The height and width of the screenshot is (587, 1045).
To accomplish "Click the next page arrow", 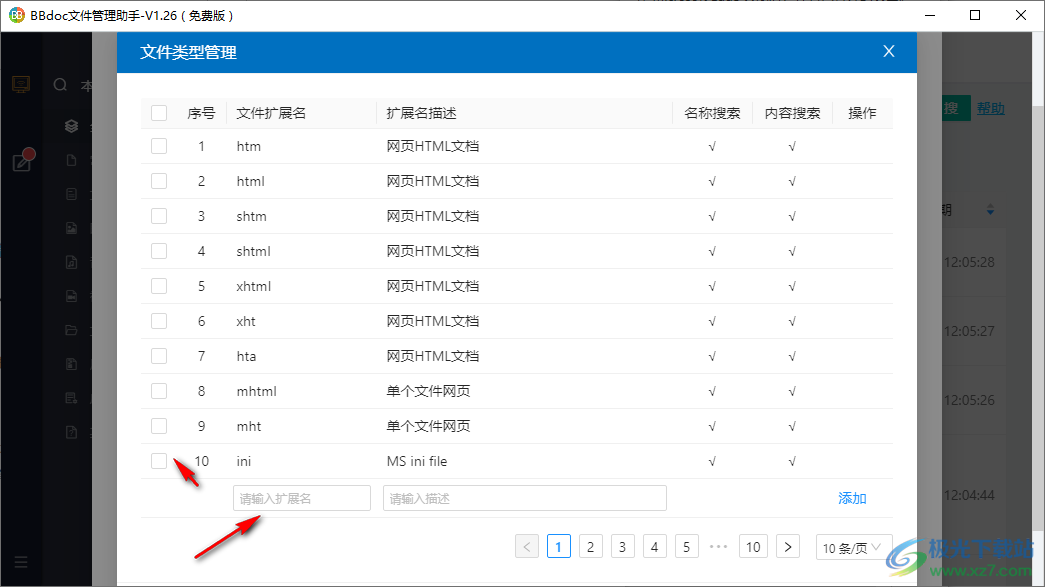I will point(788,547).
